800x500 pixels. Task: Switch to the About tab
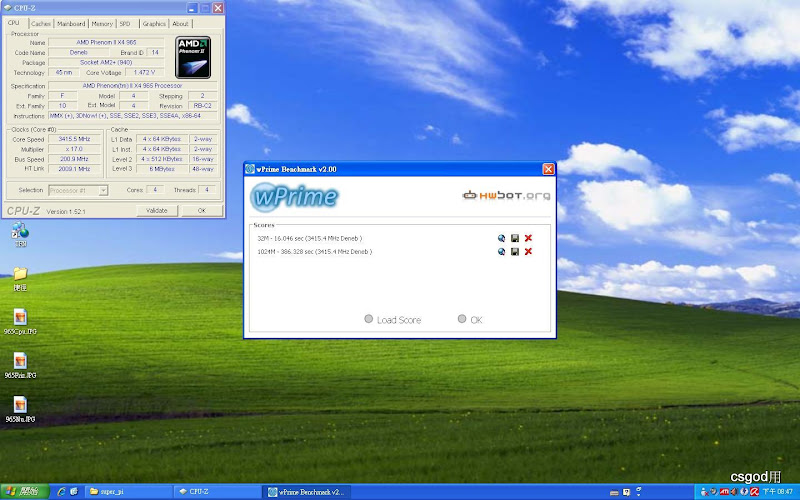click(180, 23)
